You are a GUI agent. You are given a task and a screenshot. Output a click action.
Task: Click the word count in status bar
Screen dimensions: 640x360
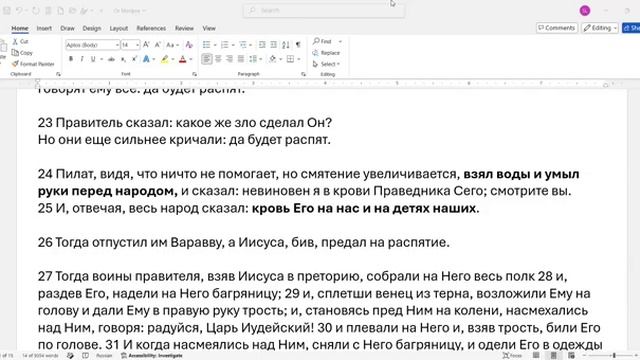(x=40, y=356)
